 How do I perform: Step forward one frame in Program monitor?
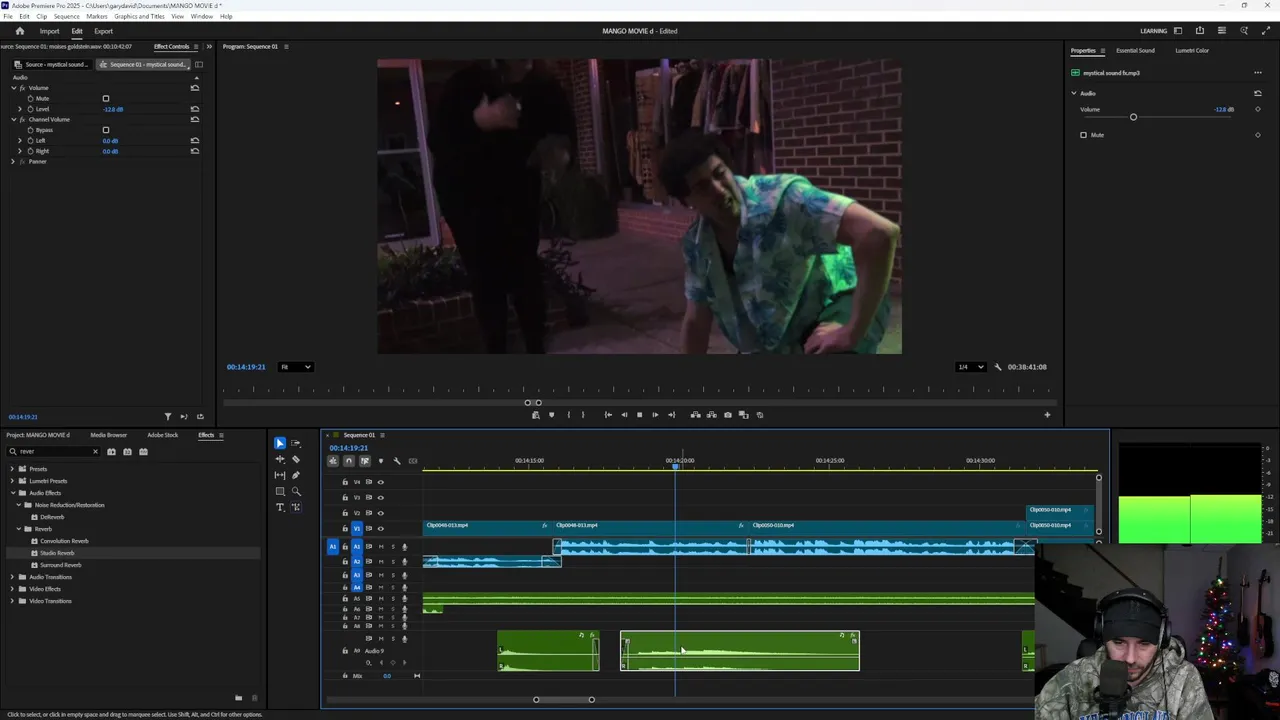coord(655,415)
